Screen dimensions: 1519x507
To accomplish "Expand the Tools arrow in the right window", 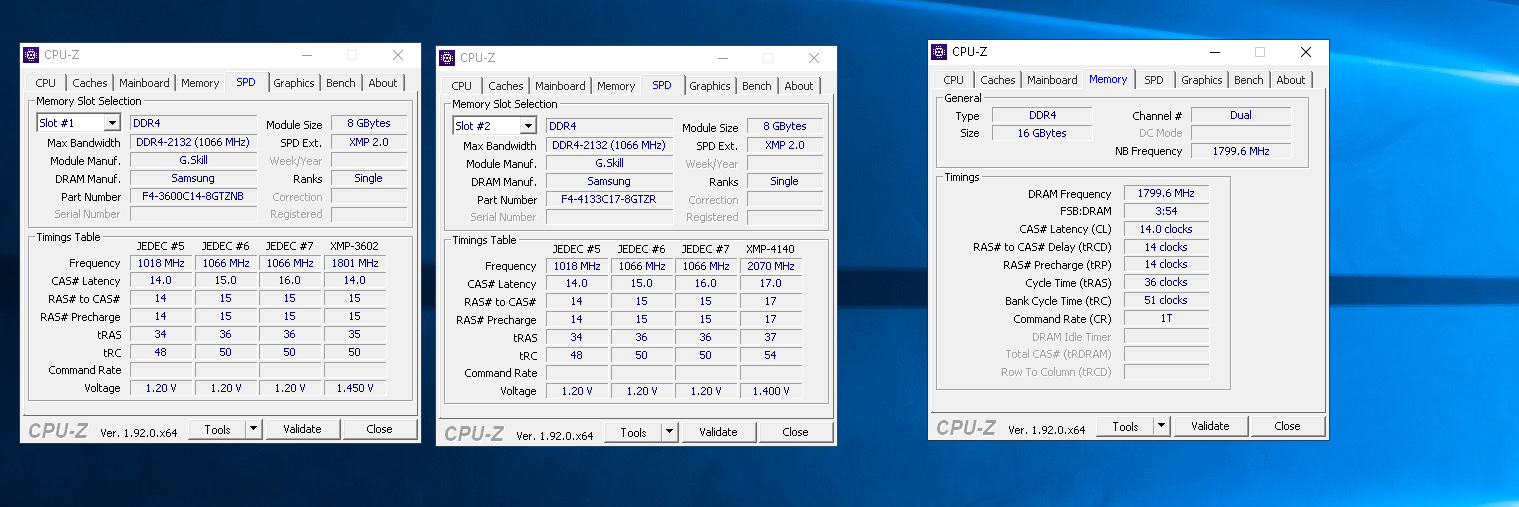I will pos(1161,426).
